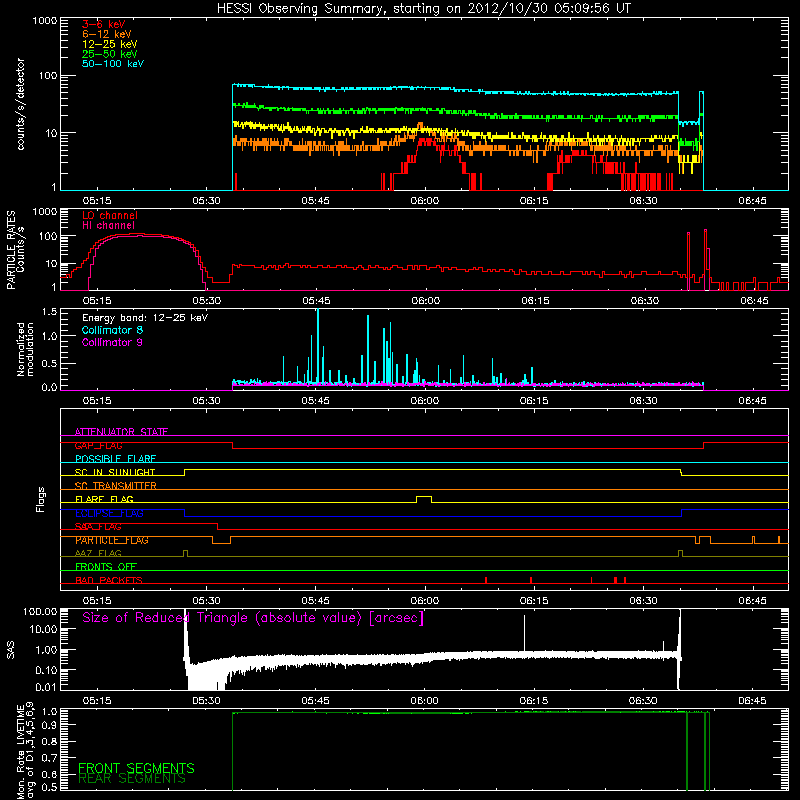The image size is (800, 800).
Task: Click the 'BAD_PACKETS' flag label
Action: click(x=109, y=580)
